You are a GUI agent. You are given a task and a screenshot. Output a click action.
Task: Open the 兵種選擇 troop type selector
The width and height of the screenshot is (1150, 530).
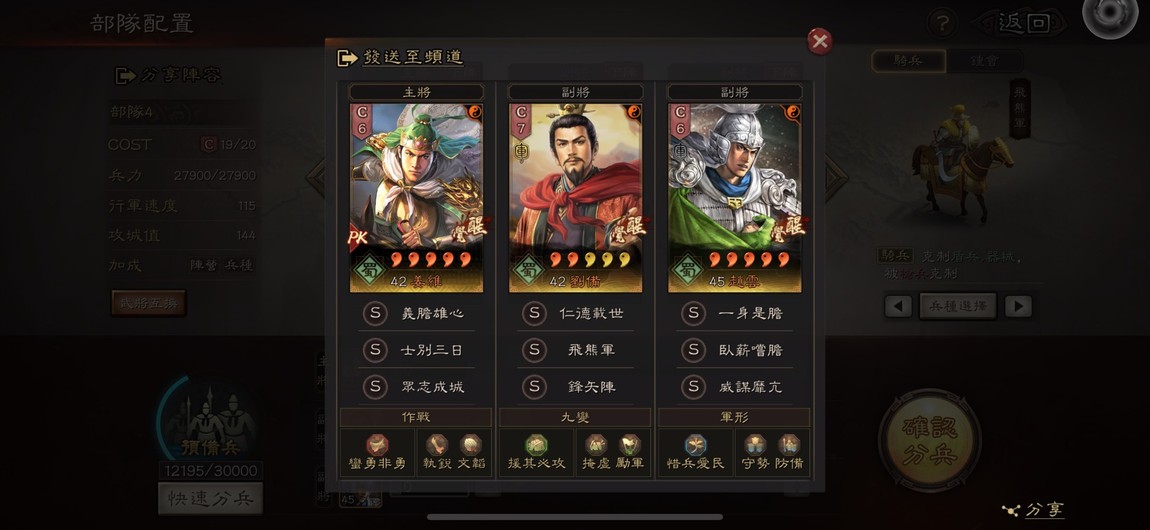click(958, 306)
